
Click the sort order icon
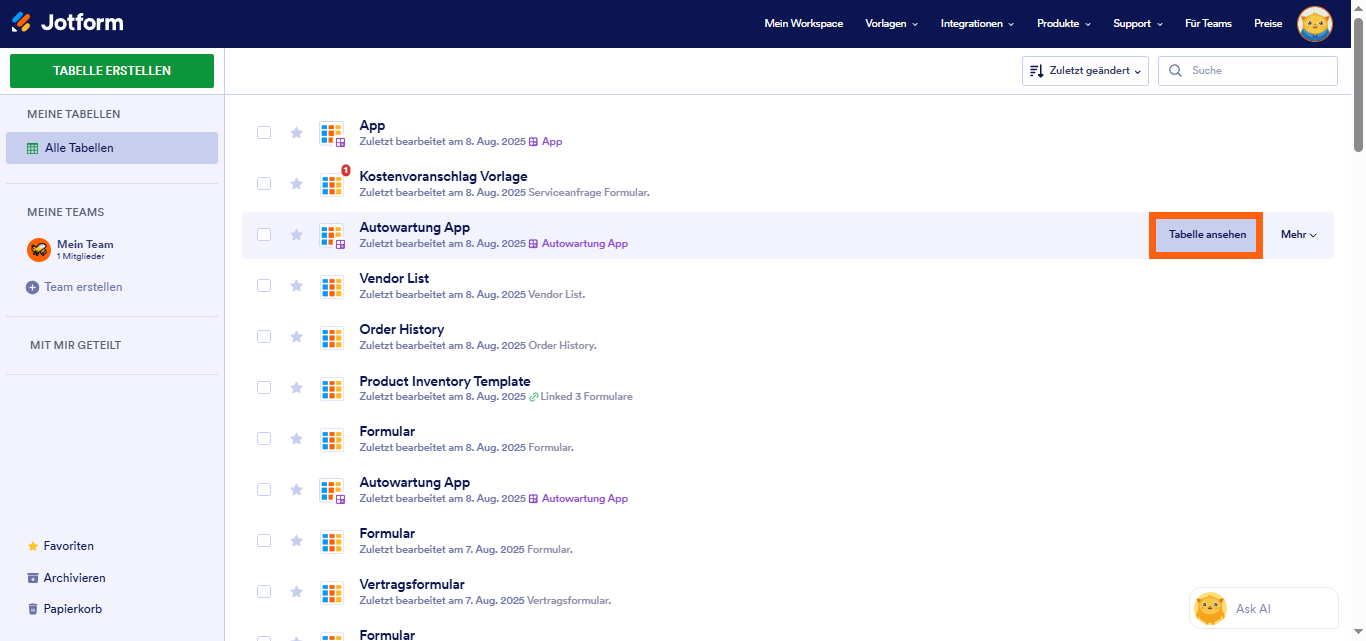pos(1037,71)
